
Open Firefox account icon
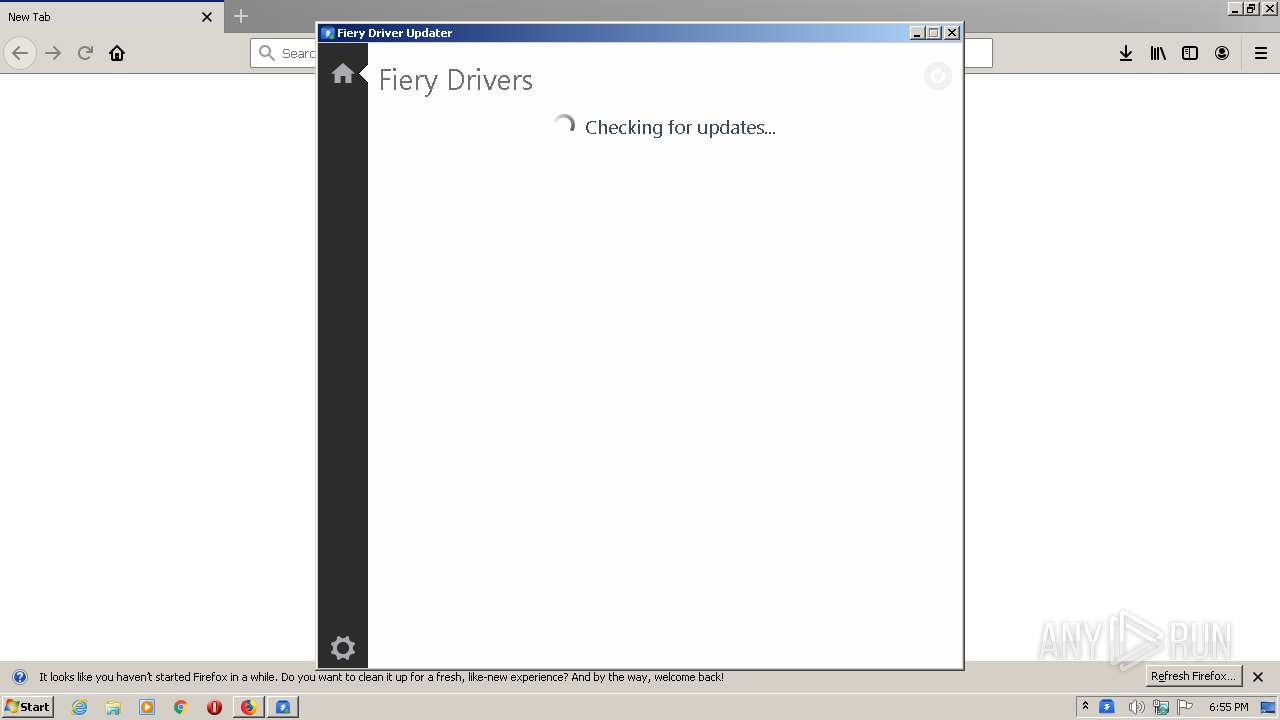pyautogui.click(x=1222, y=53)
